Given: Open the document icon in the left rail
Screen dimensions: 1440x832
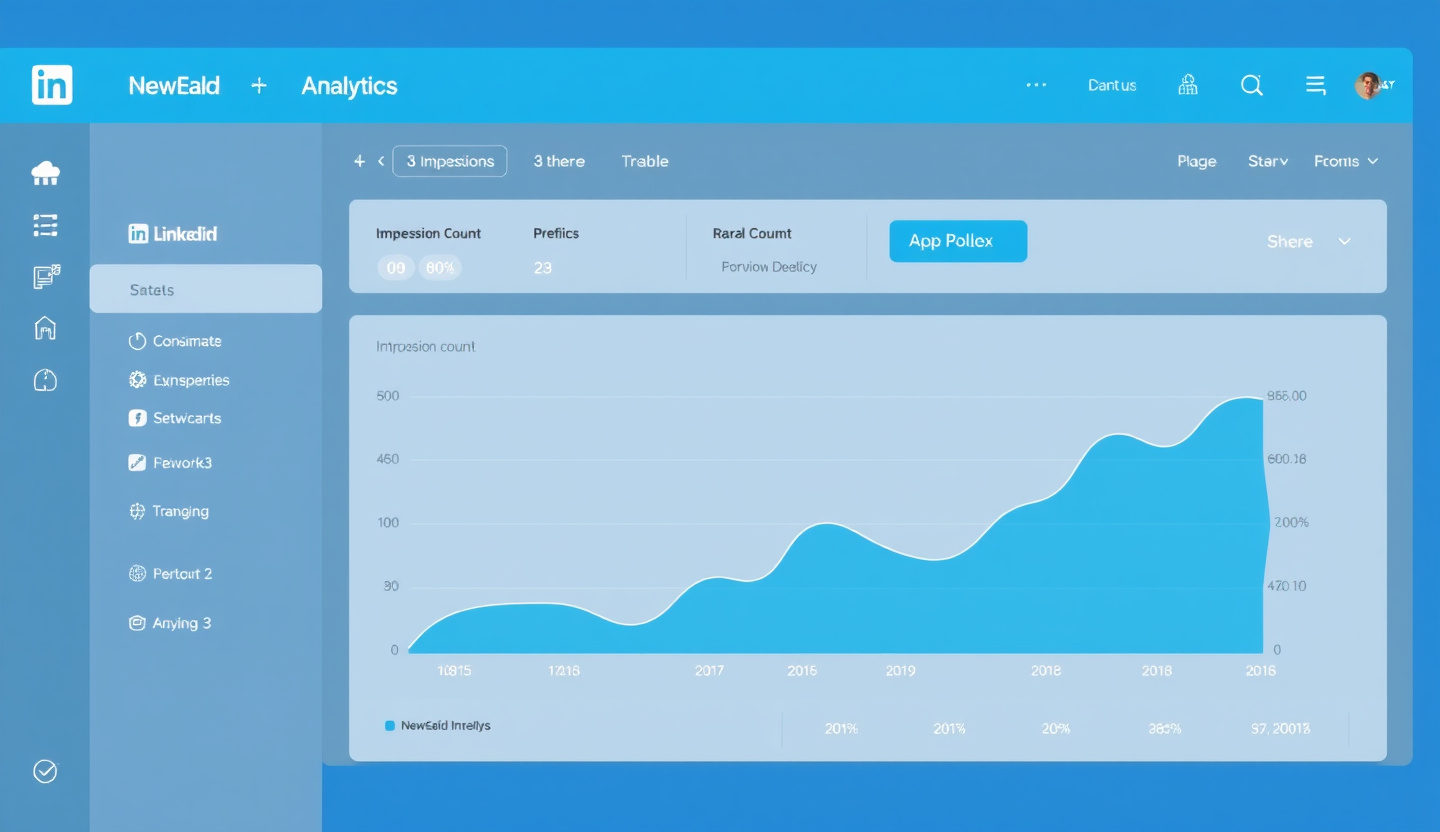Looking at the screenshot, I should [45, 277].
